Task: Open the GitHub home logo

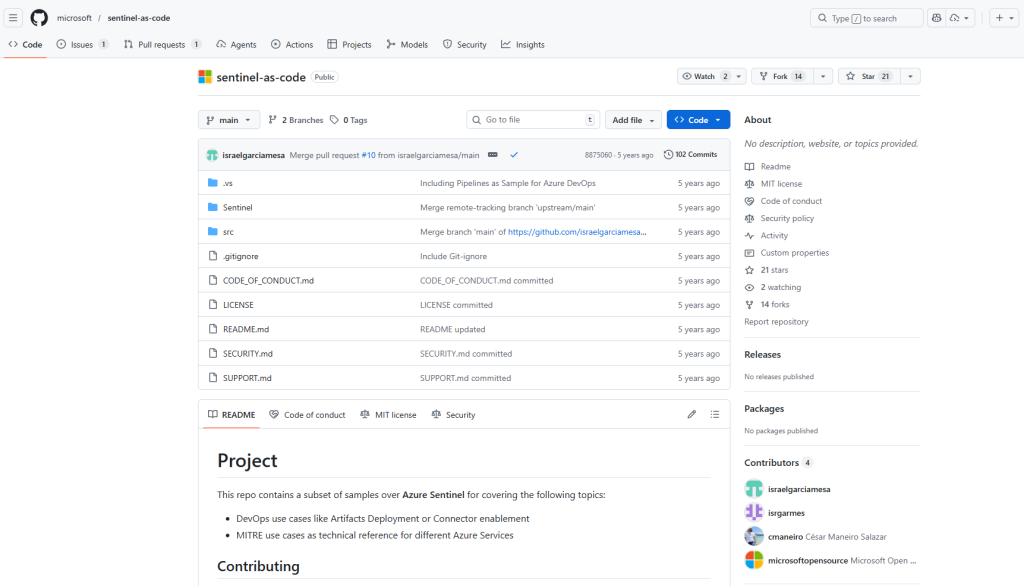Action: (x=39, y=18)
